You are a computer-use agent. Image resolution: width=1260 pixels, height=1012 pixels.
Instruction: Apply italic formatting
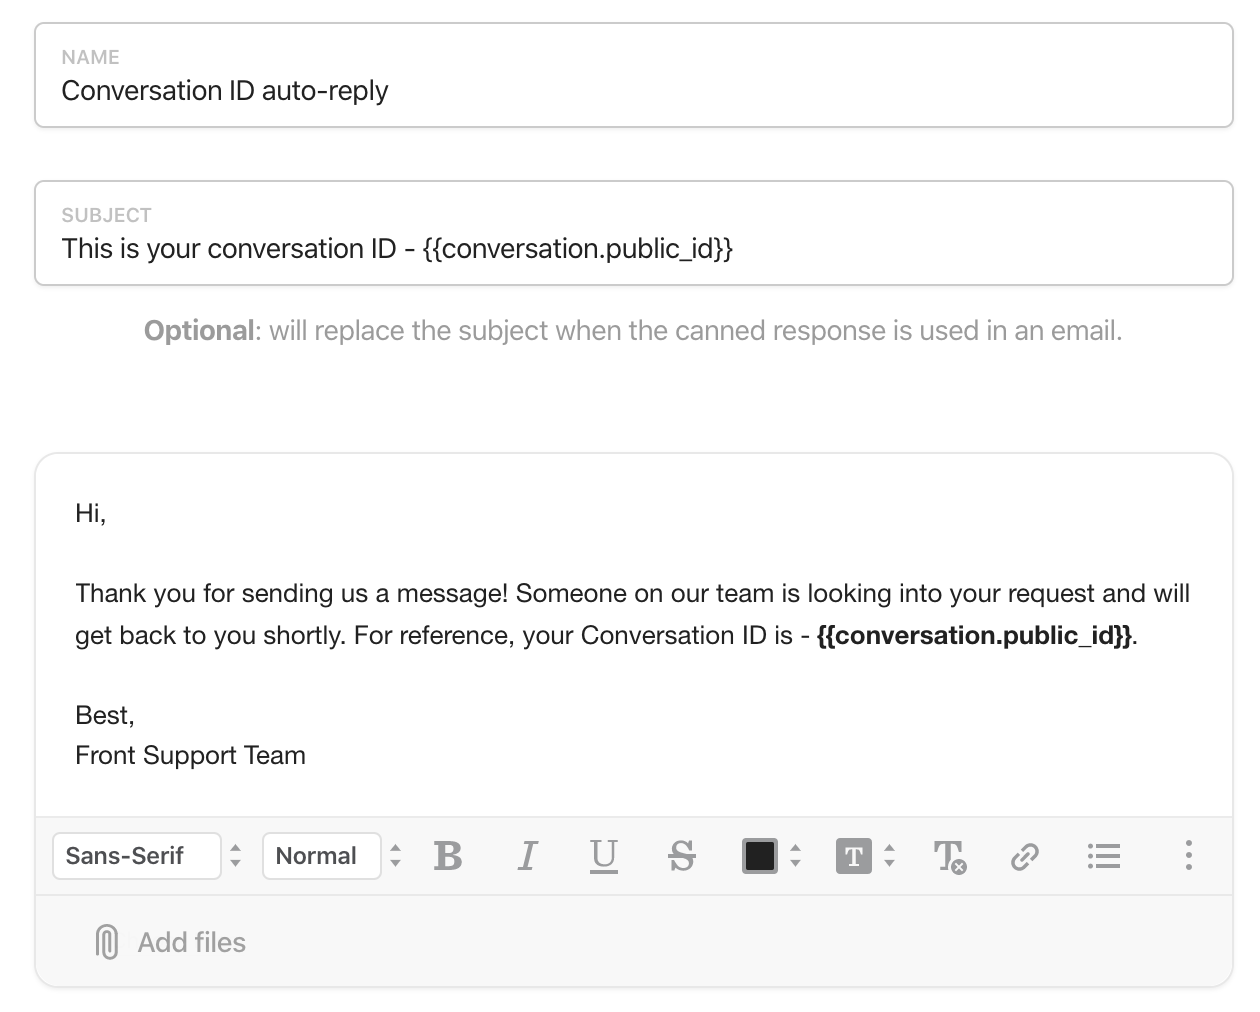[x=527, y=856]
